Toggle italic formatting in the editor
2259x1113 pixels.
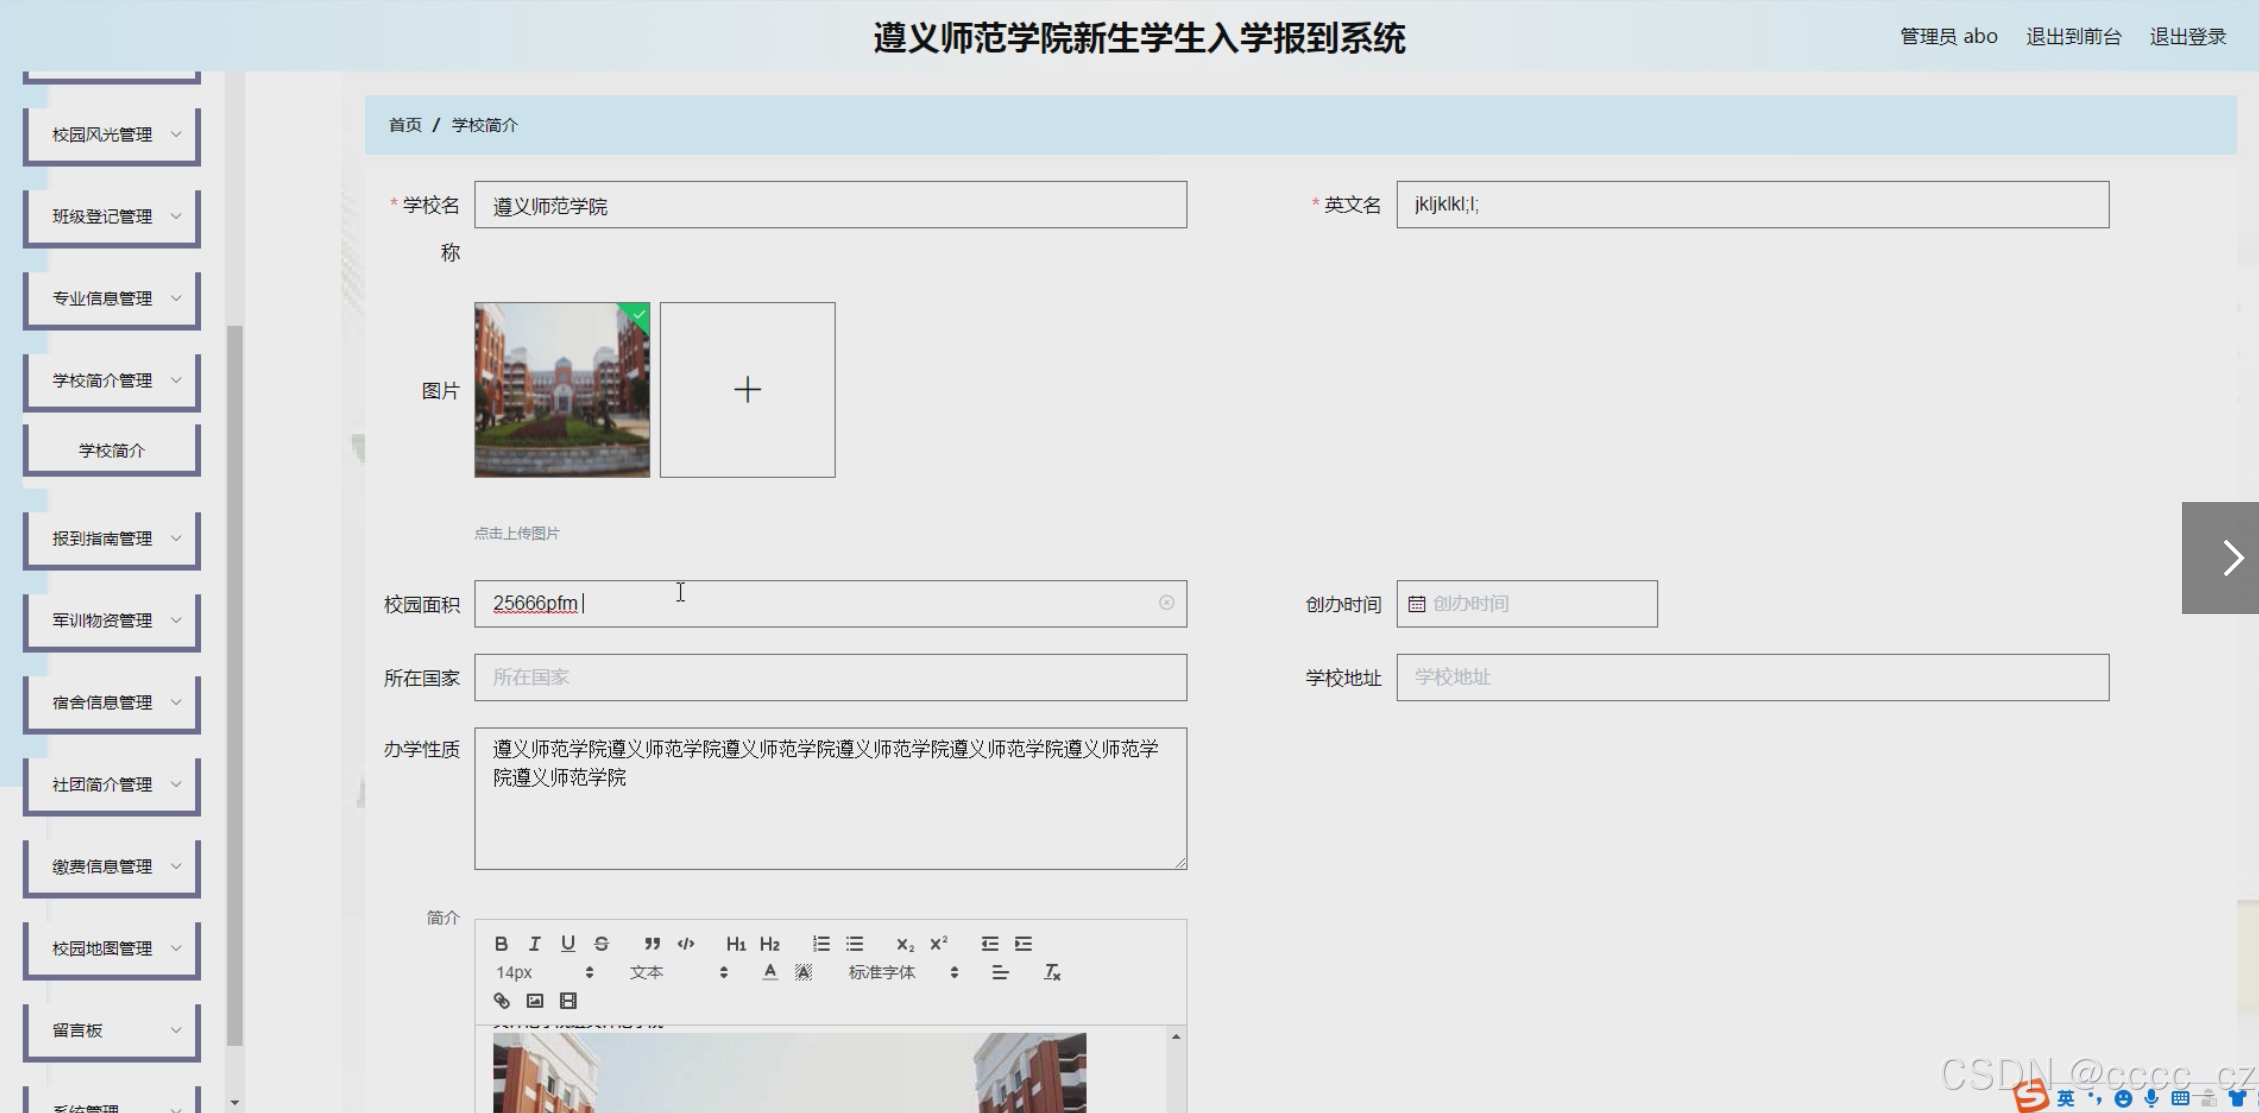(x=535, y=943)
